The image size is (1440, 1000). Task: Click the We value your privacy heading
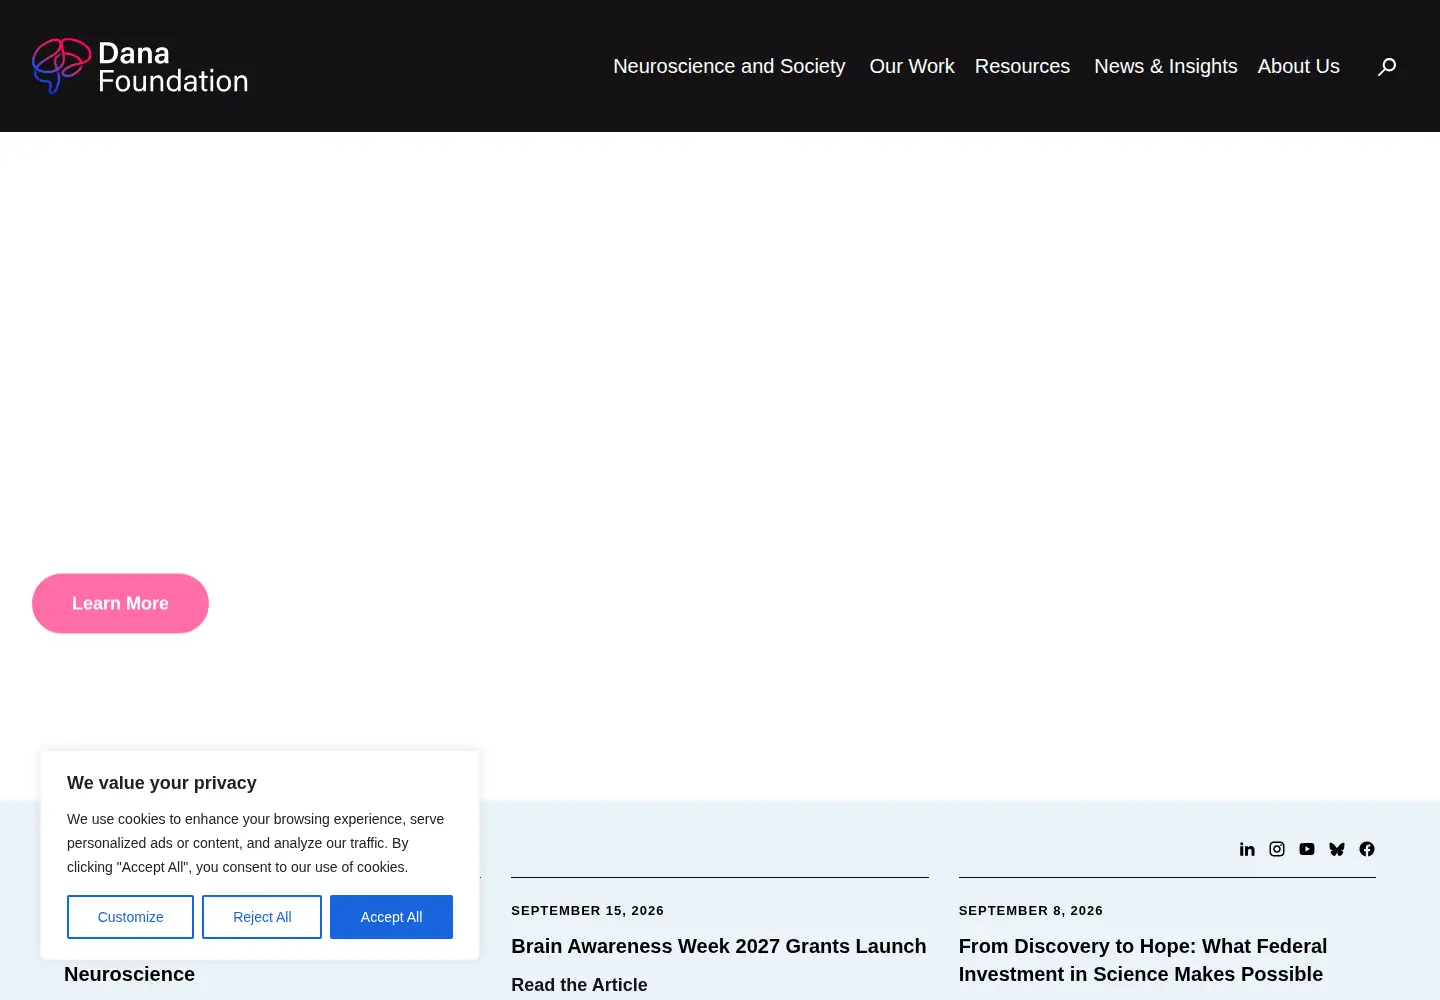tap(162, 783)
